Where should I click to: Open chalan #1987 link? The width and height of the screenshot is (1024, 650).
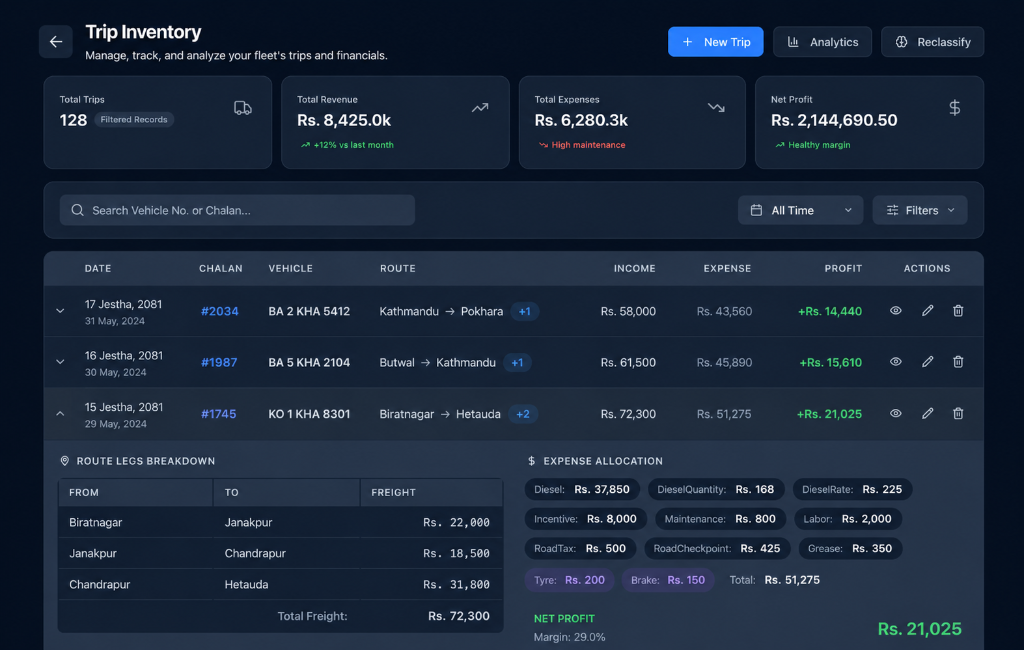219,362
